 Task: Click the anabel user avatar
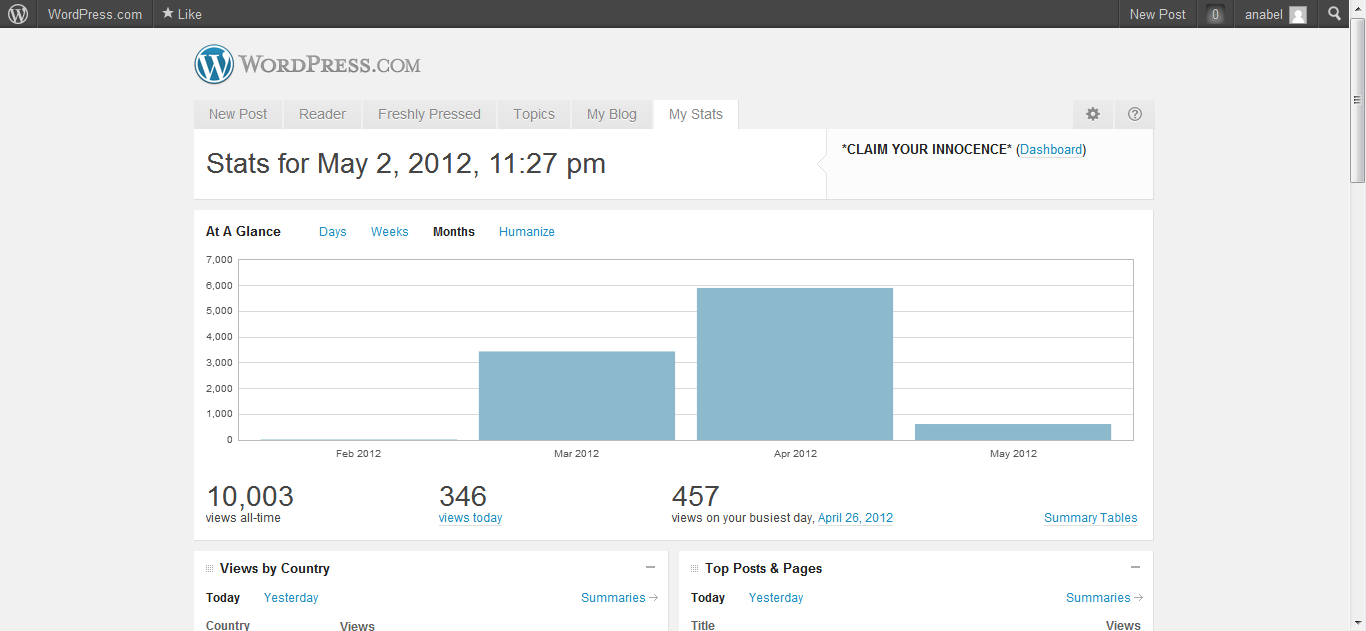tap(1297, 15)
